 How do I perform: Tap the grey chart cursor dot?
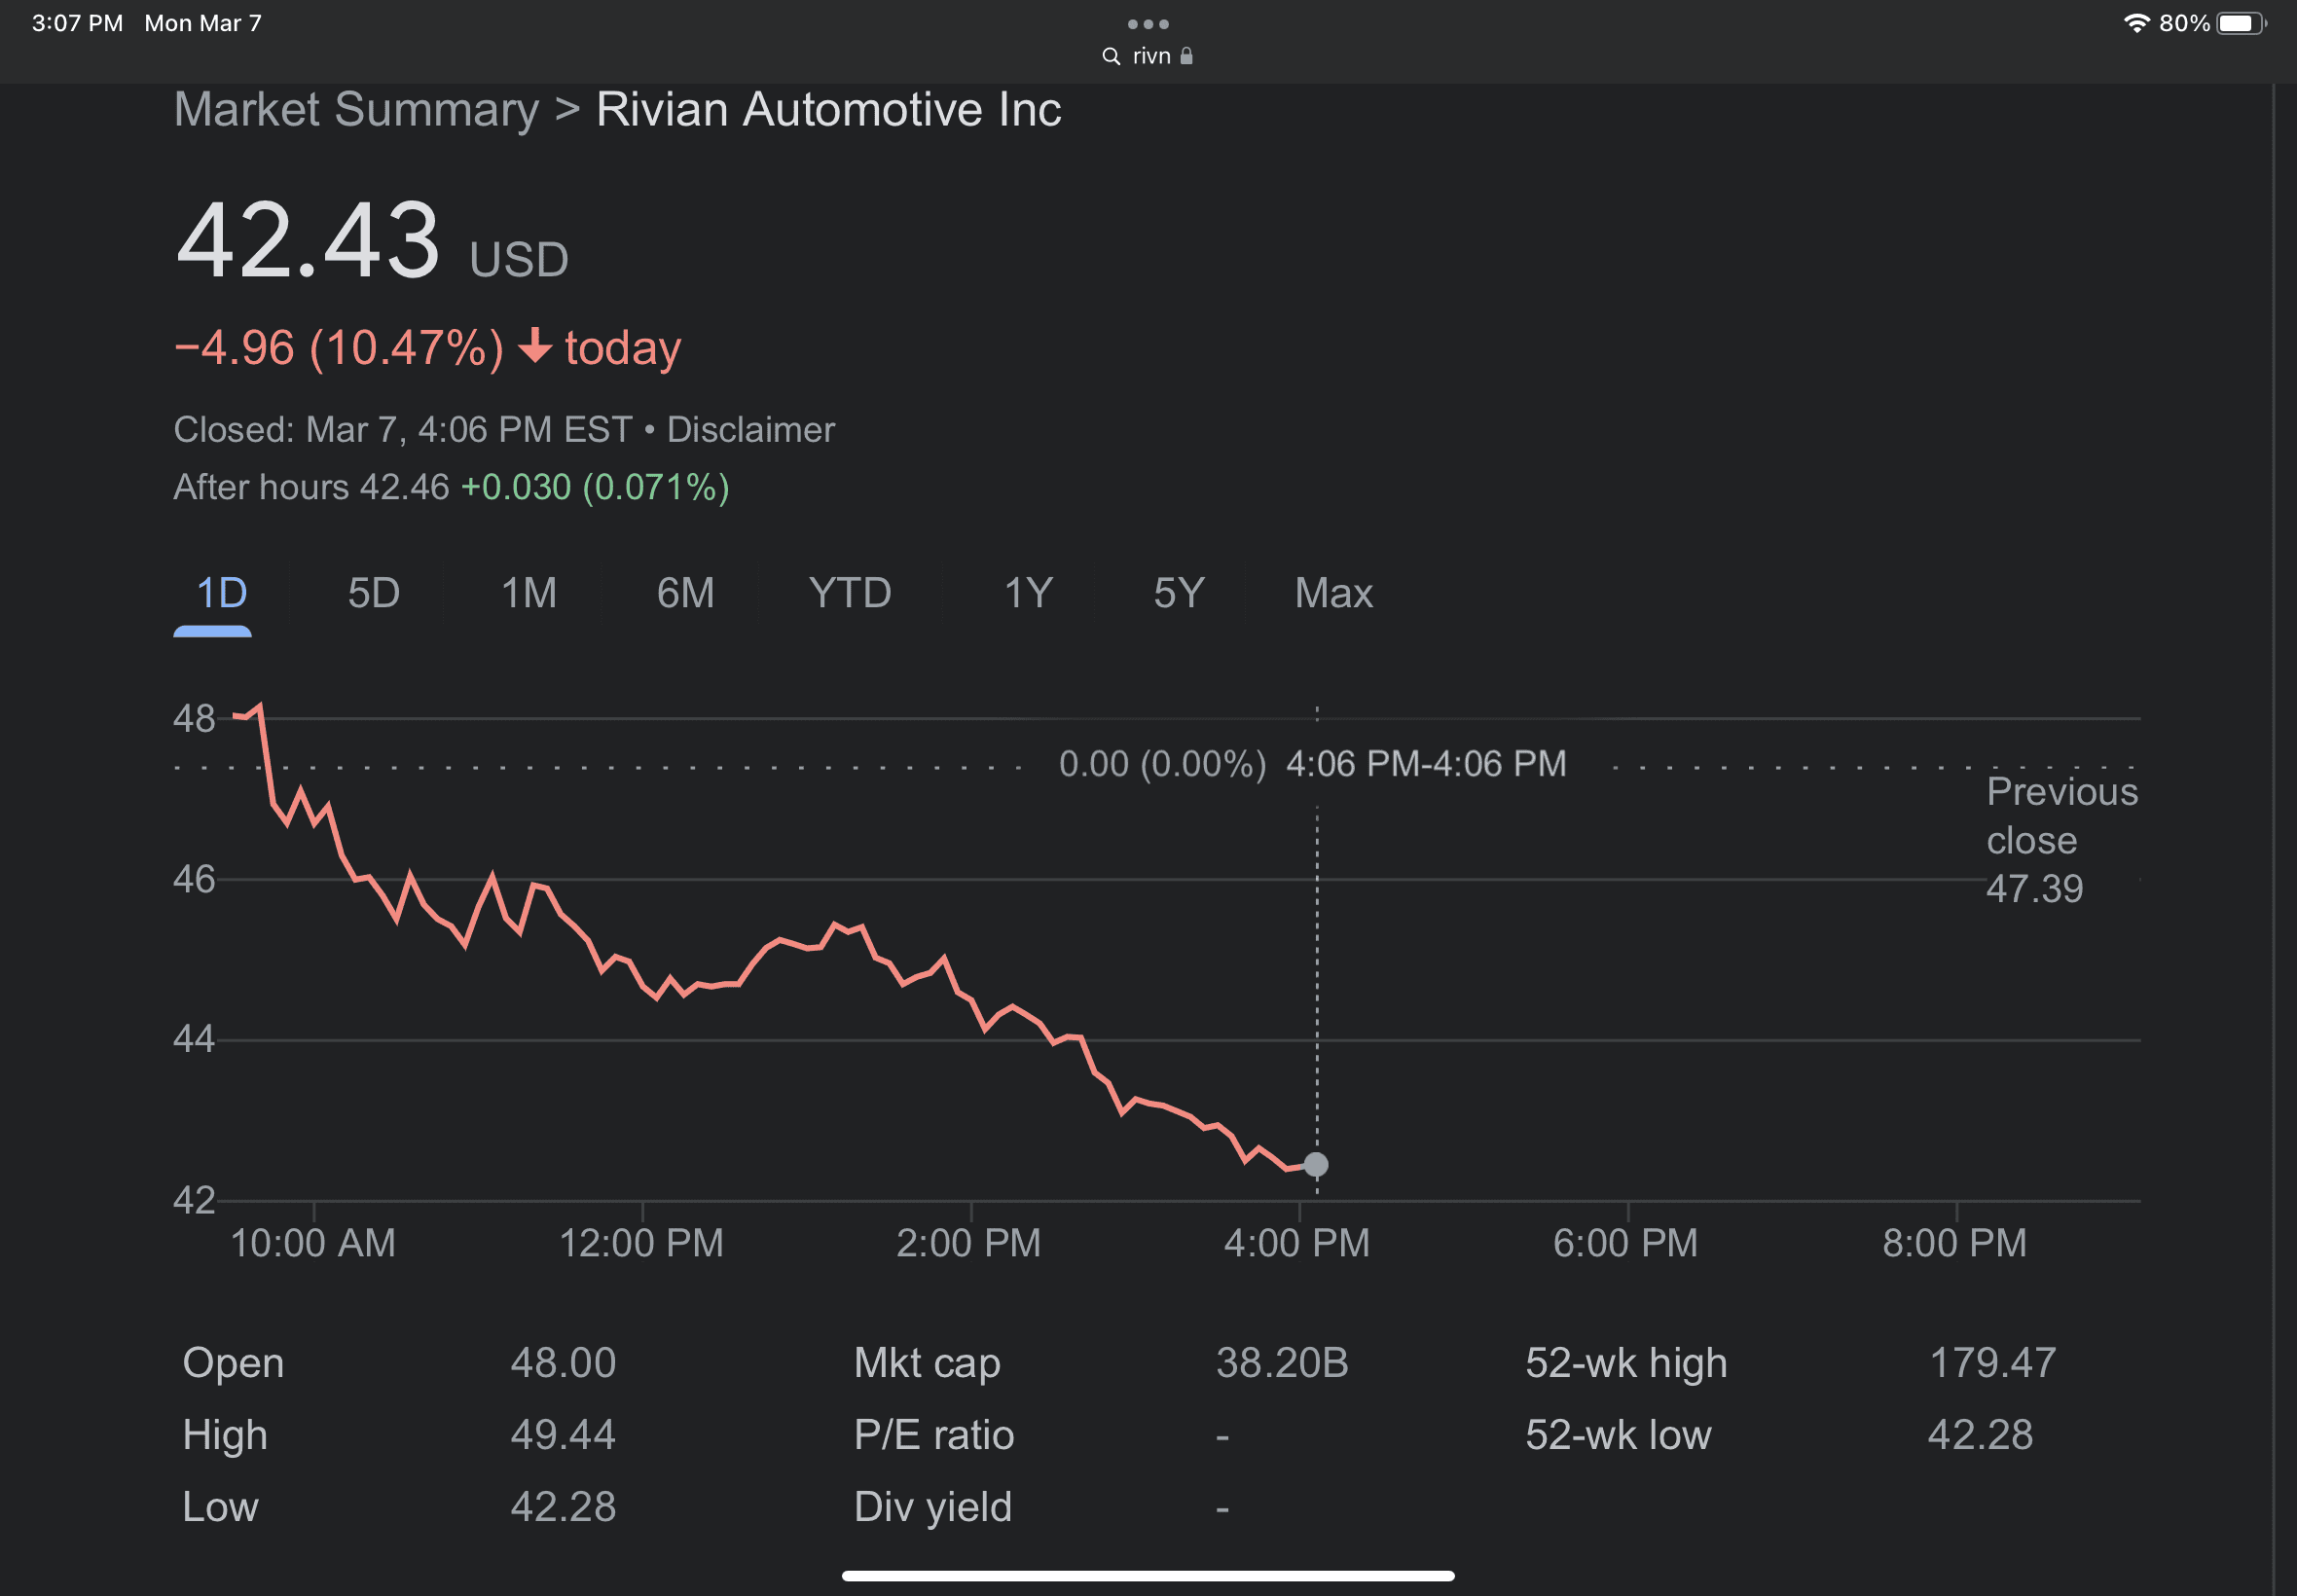click(1316, 1164)
